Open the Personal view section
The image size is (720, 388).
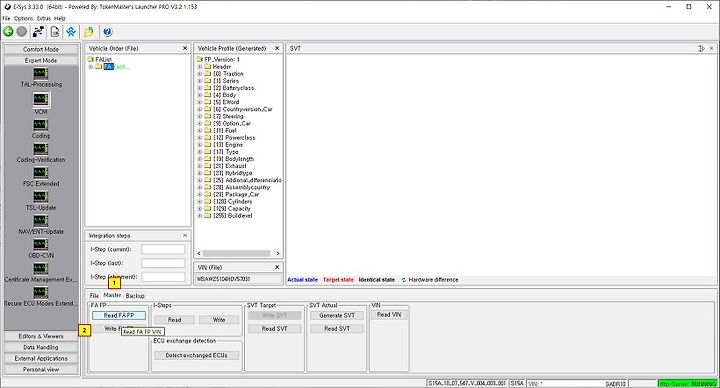[x=41, y=369]
